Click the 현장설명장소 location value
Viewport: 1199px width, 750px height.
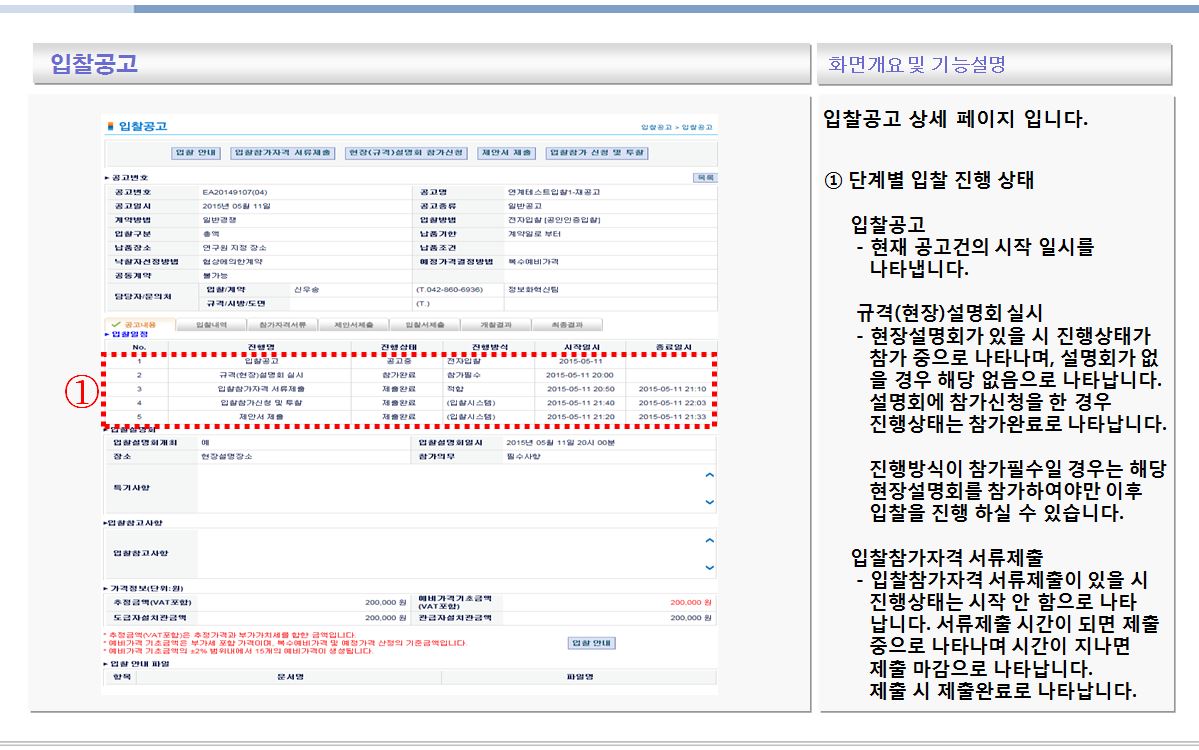(x=226, y=456)
